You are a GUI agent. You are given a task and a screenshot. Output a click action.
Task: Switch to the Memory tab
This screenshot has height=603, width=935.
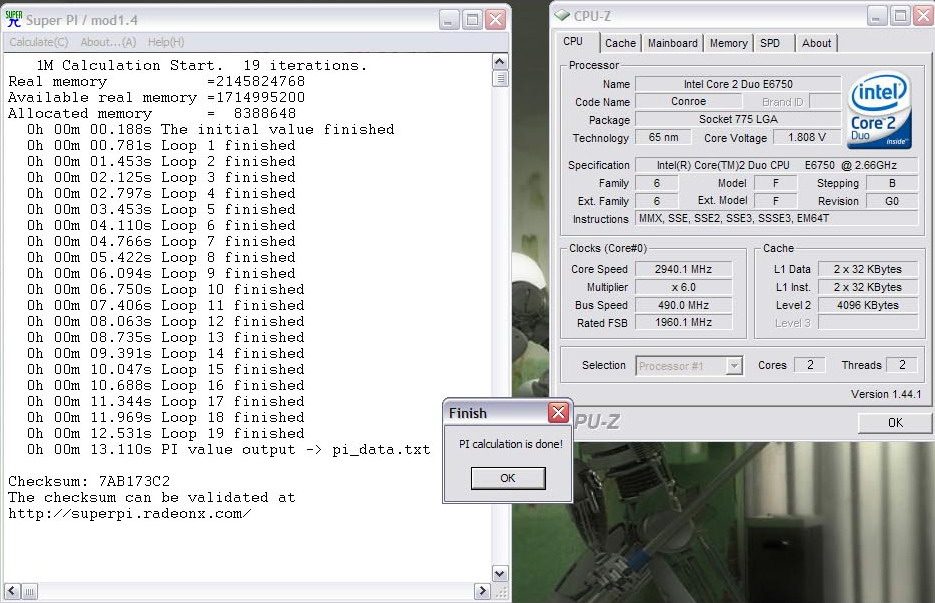click(728, 43)
